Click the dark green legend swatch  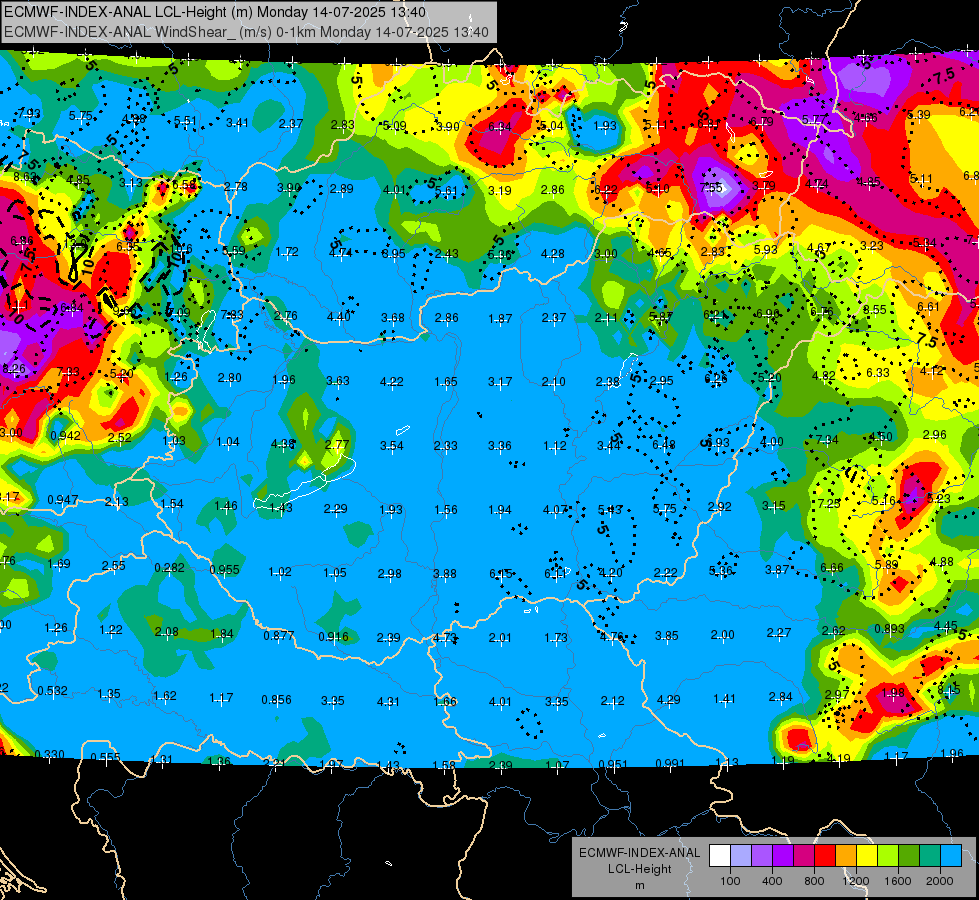pyautogui.click(x=909, y=856)
